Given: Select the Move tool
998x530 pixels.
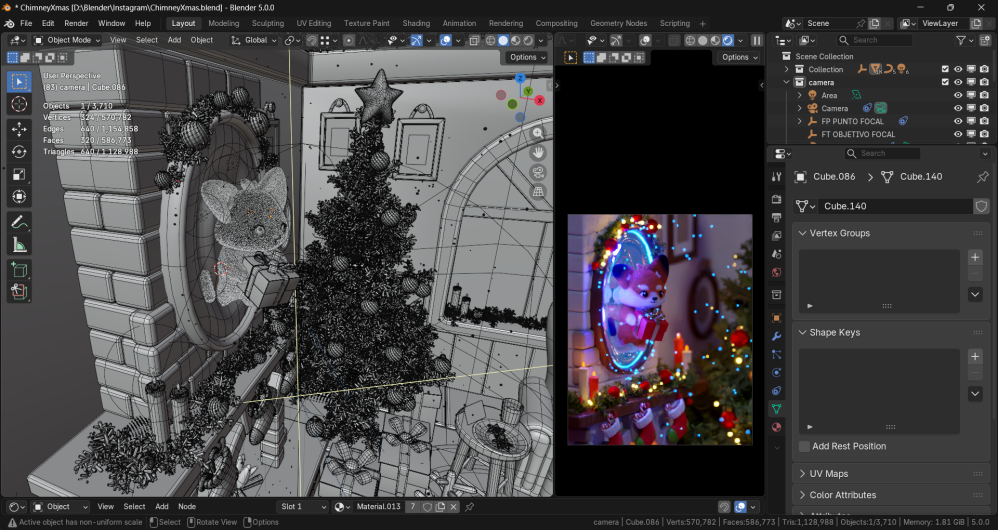Looking at the screenshot, I should click(19, 129).
